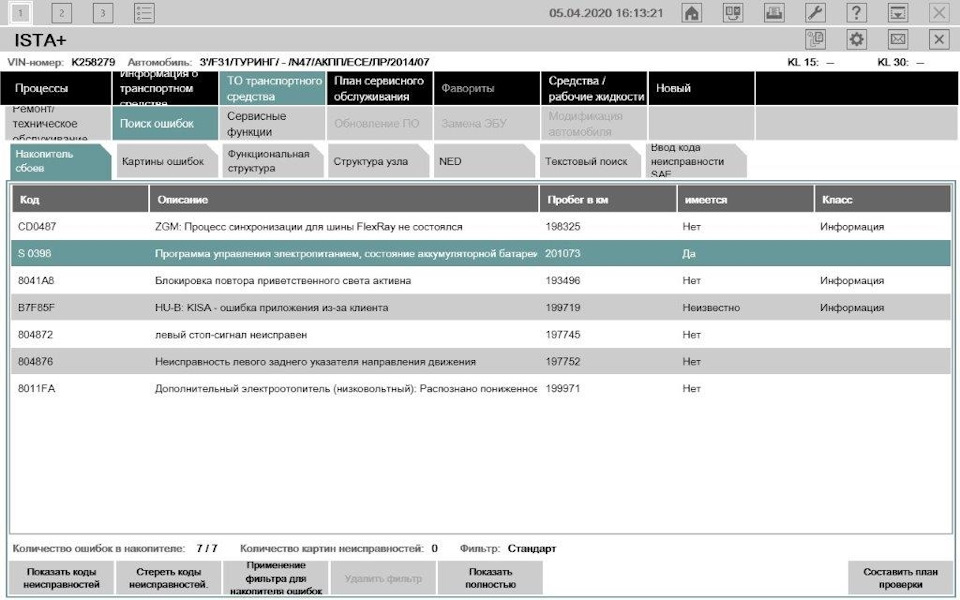Open the wrench tools icon
This screenshot has width=960, height=600.
[x=816, y=13]
